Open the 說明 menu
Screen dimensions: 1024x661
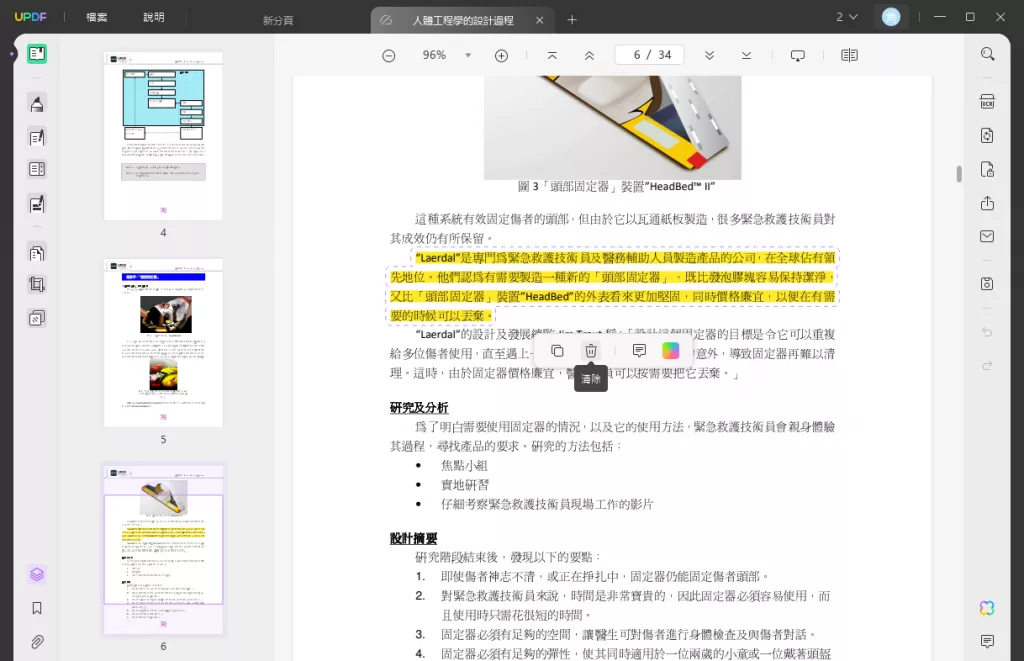[x=154, y=17]
